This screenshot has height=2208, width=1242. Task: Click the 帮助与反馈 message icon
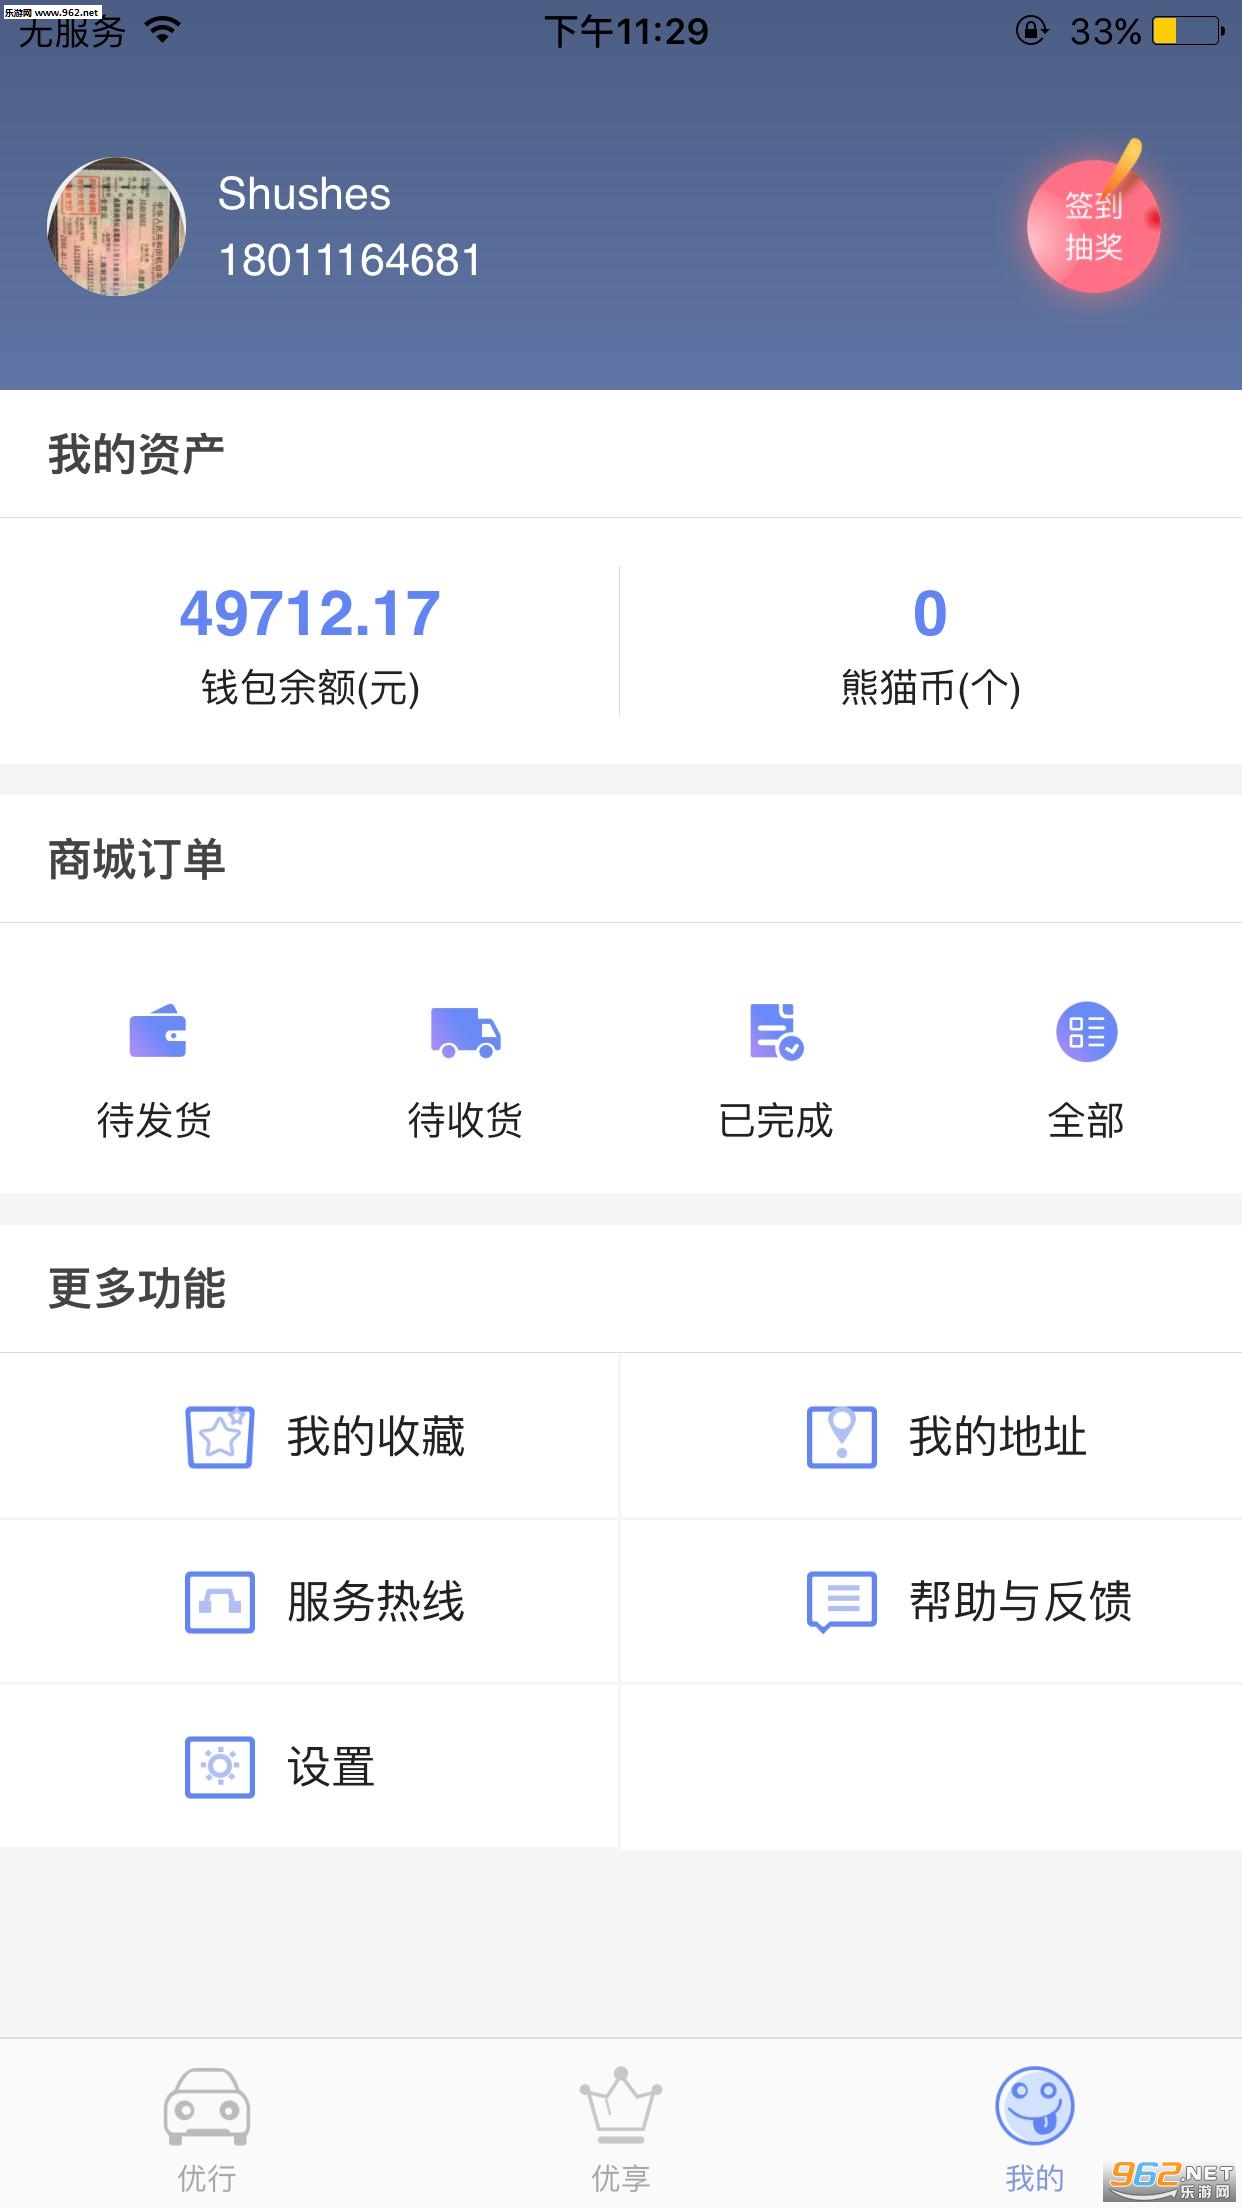[842, 1602]
